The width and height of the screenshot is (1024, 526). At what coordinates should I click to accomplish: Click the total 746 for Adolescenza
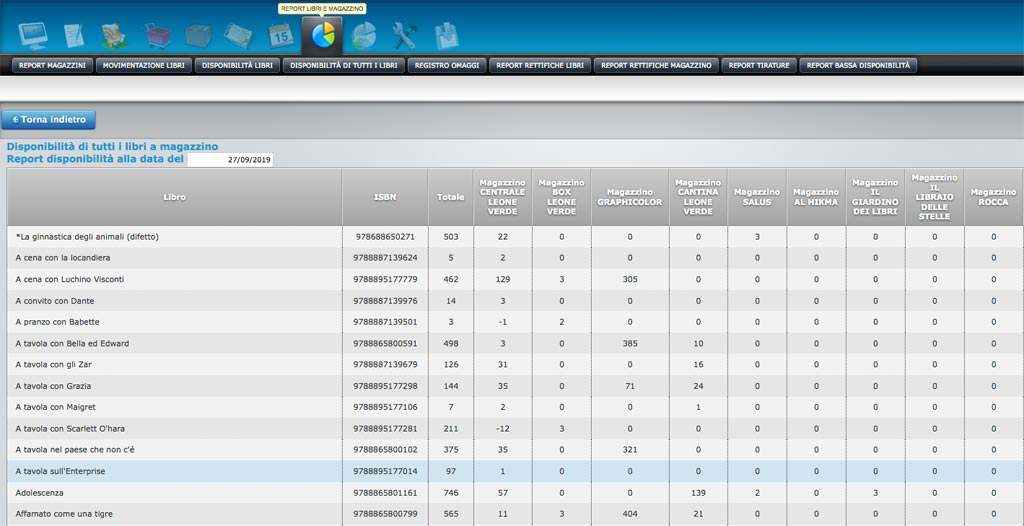tap(451, 493)
